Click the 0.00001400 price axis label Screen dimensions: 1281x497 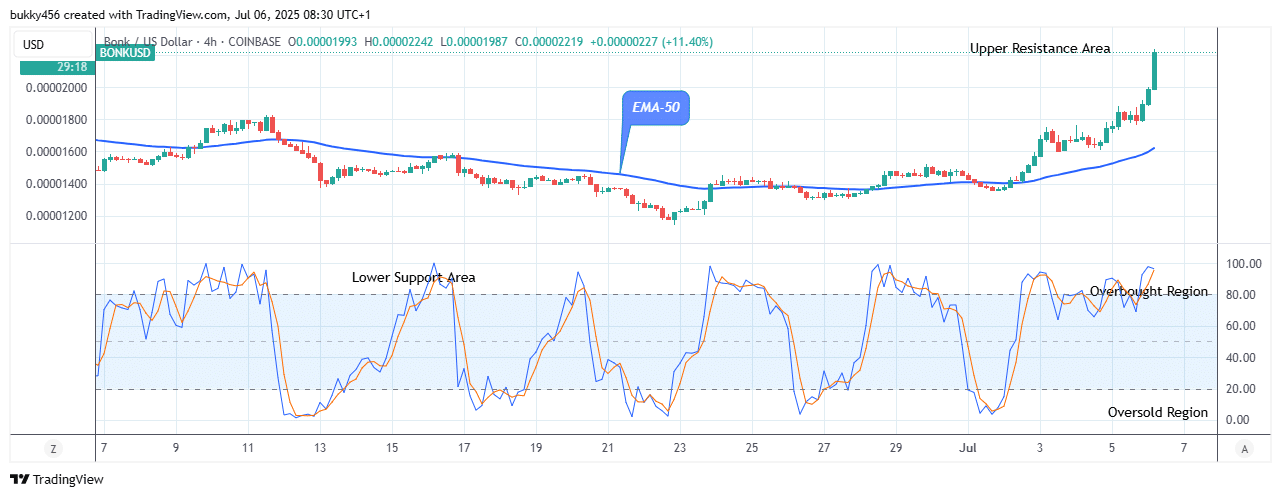tap(57, 184)
